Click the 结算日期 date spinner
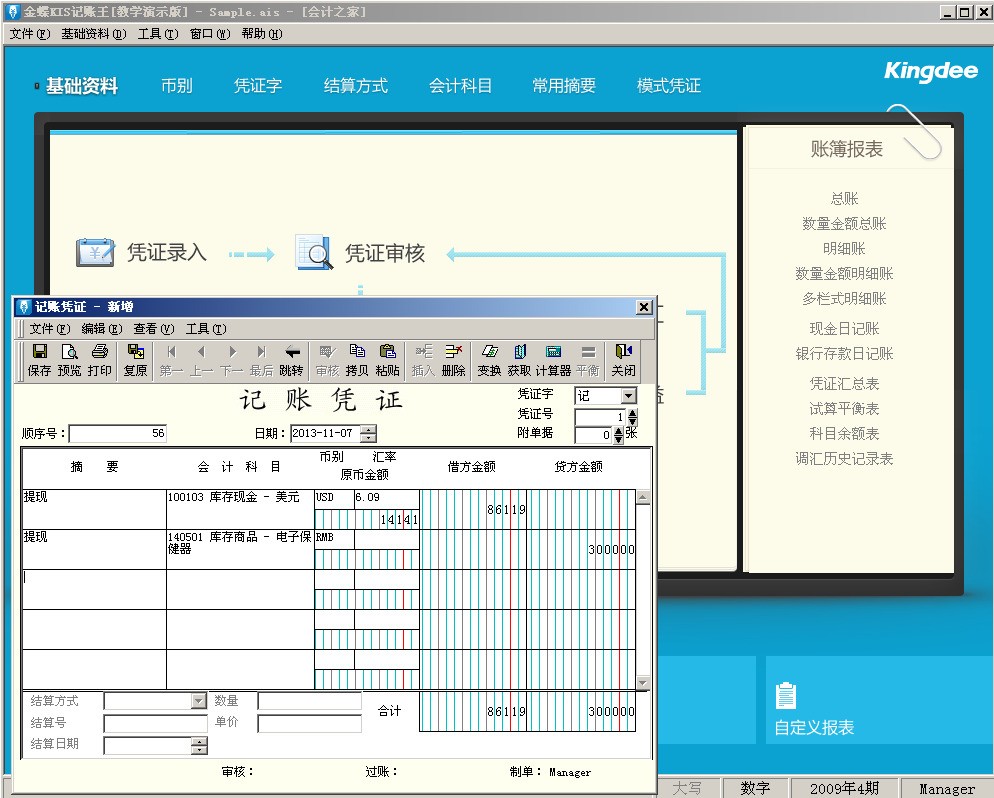Screen dimensions: 994x798 coord(199,746)
